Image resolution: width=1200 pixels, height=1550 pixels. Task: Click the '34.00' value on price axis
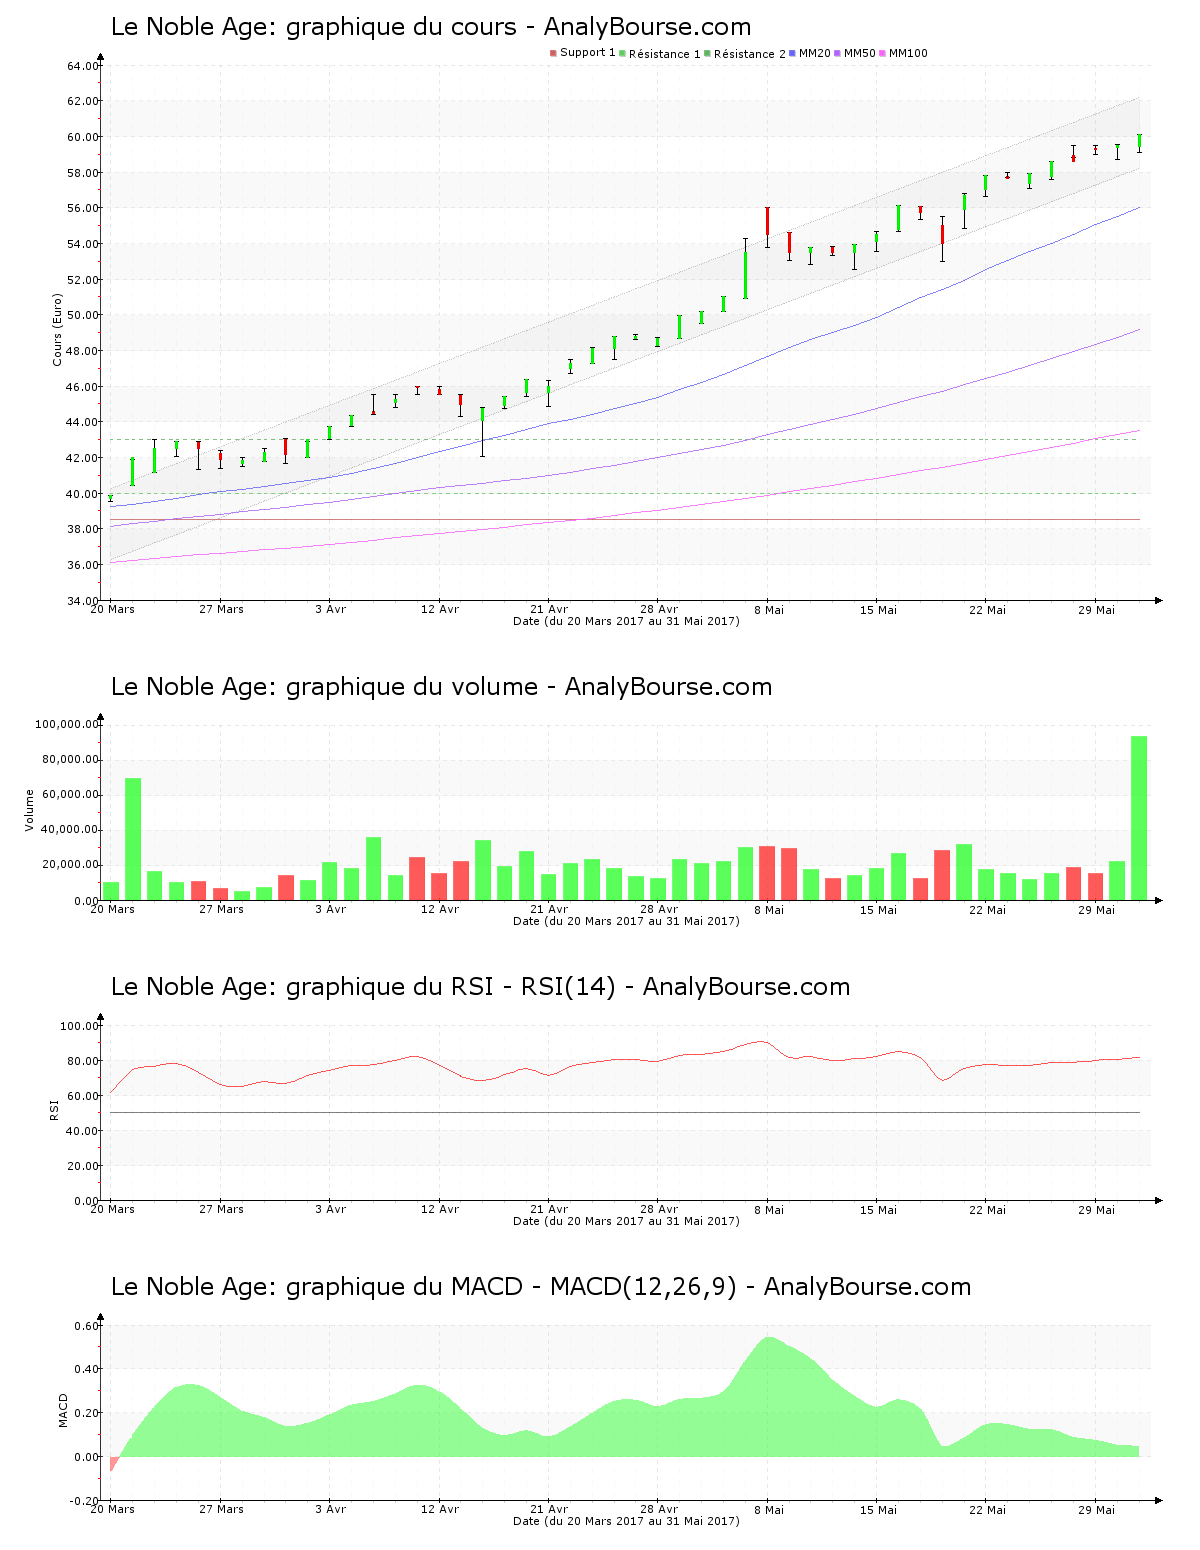point(82,601)
